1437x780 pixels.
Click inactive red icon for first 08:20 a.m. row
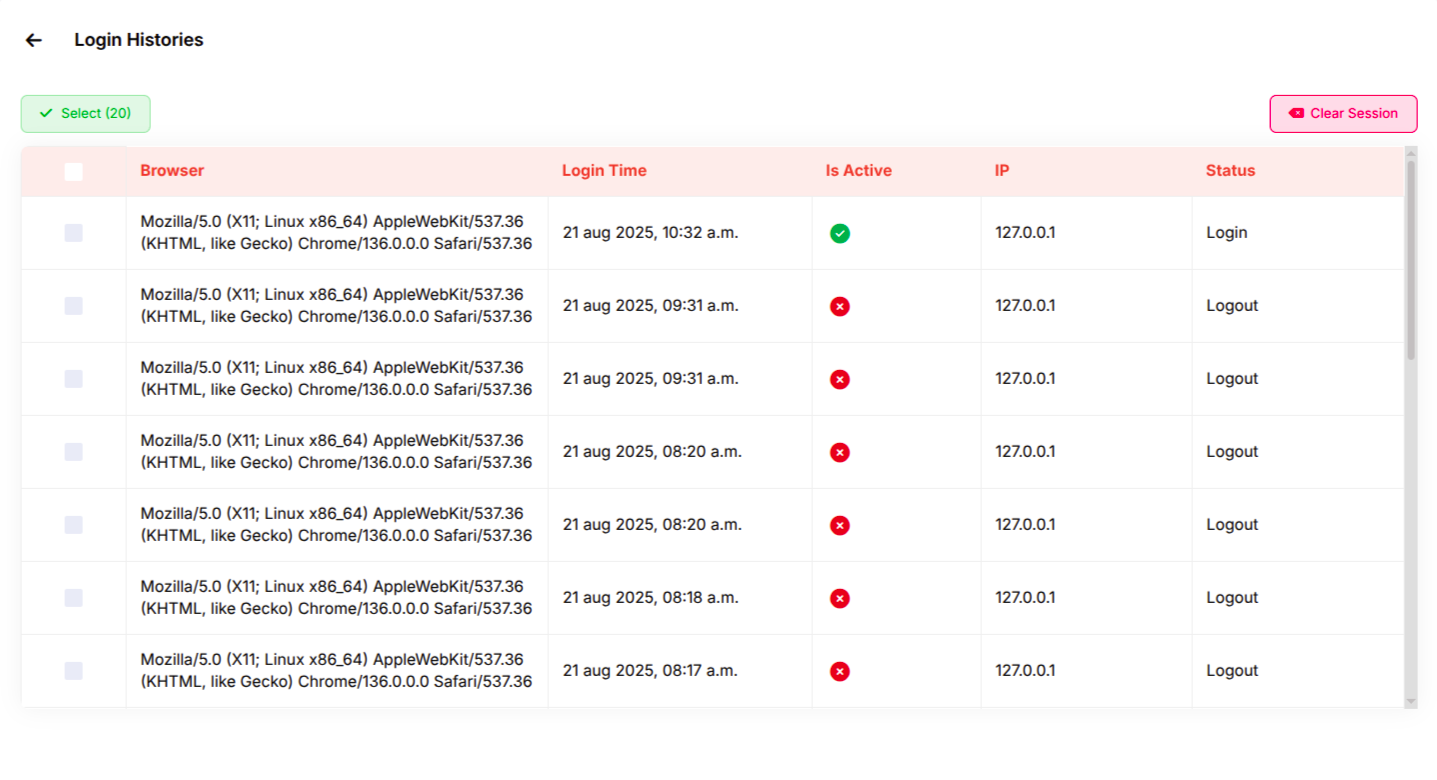tap(840, 452)
